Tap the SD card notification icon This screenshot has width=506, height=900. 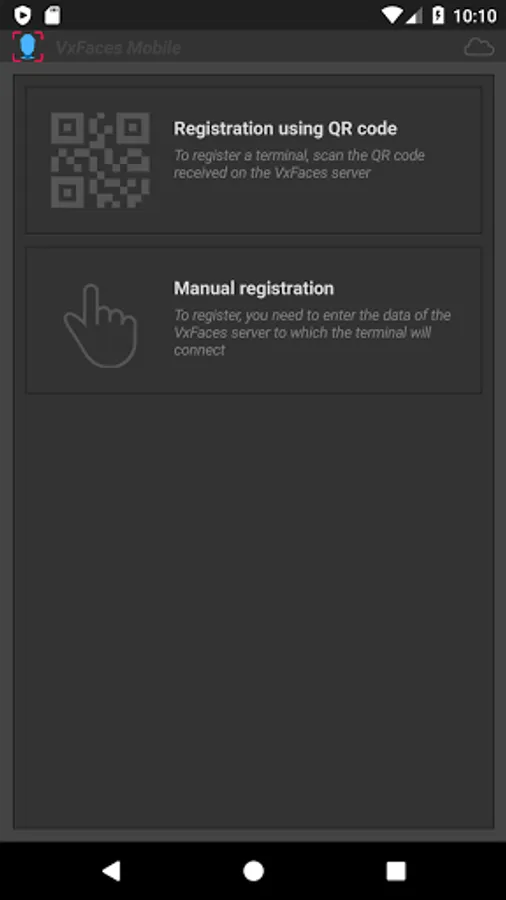coord(52,15)
